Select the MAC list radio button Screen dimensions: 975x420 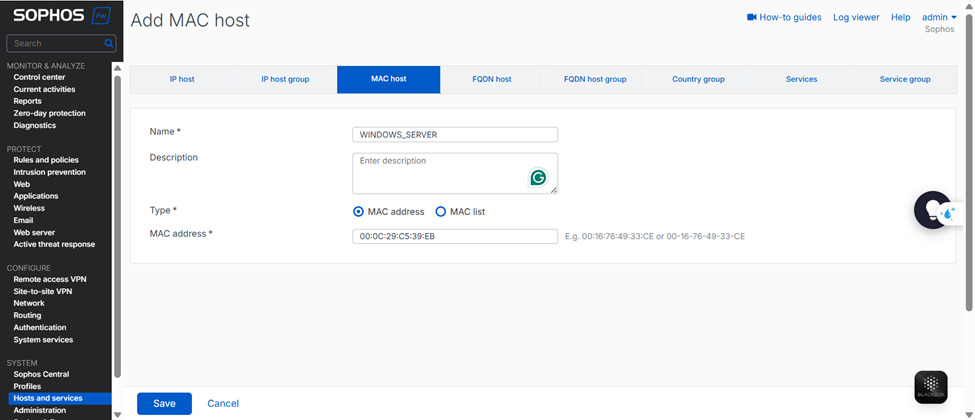(x=441, y=212)
